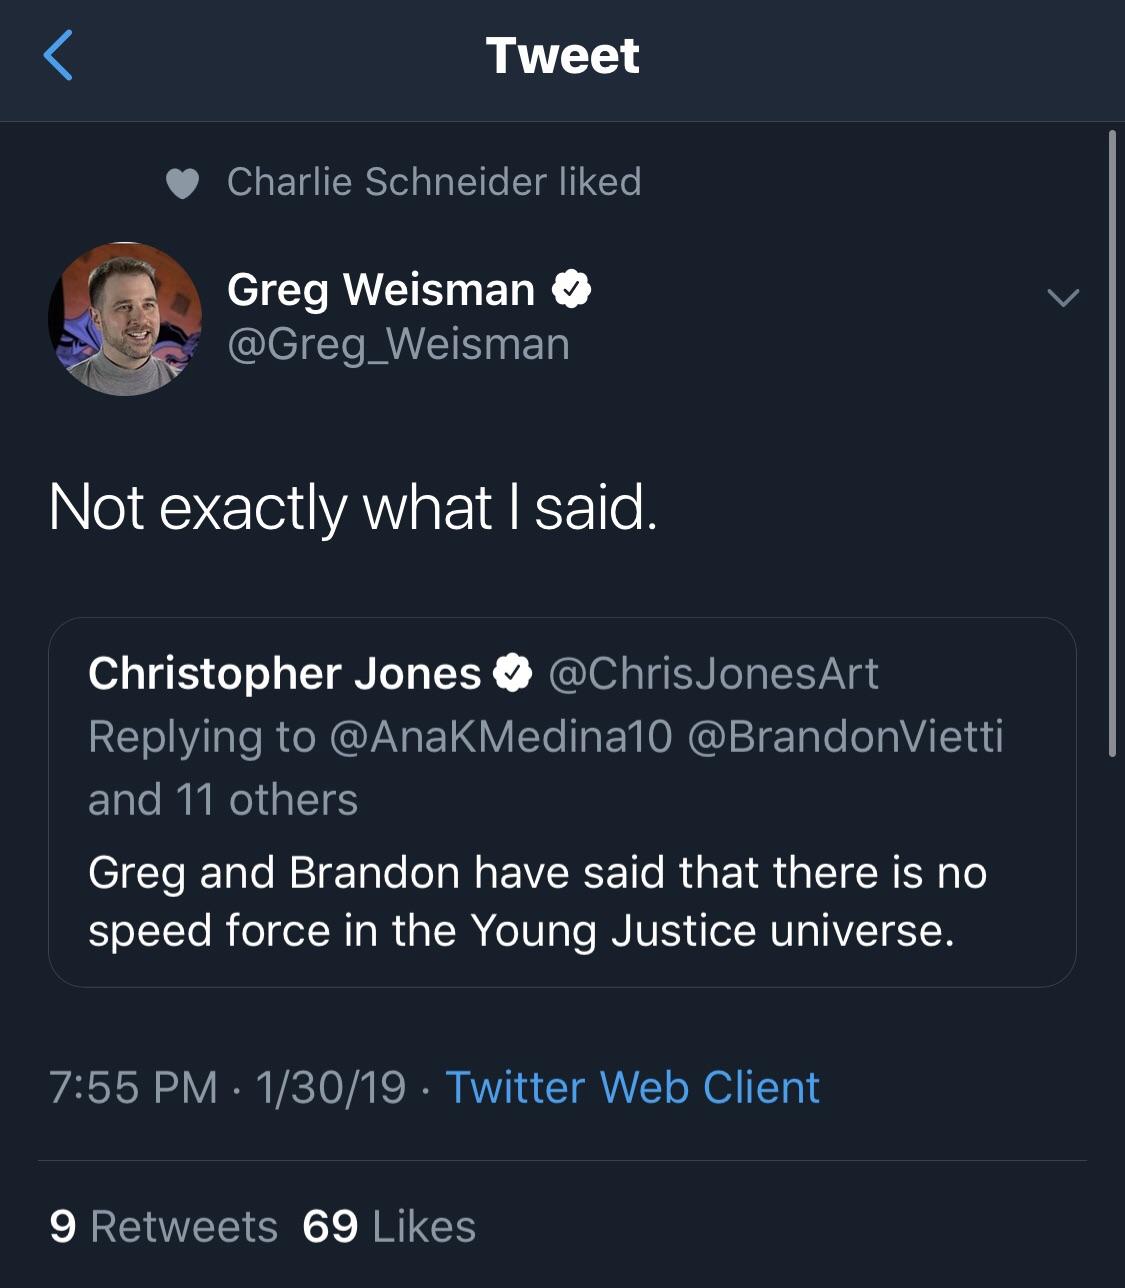This screenshot has width=1125, height=1288.
Task: Click Greg Weisman's verified badge
Action: [x=571, y=290]
